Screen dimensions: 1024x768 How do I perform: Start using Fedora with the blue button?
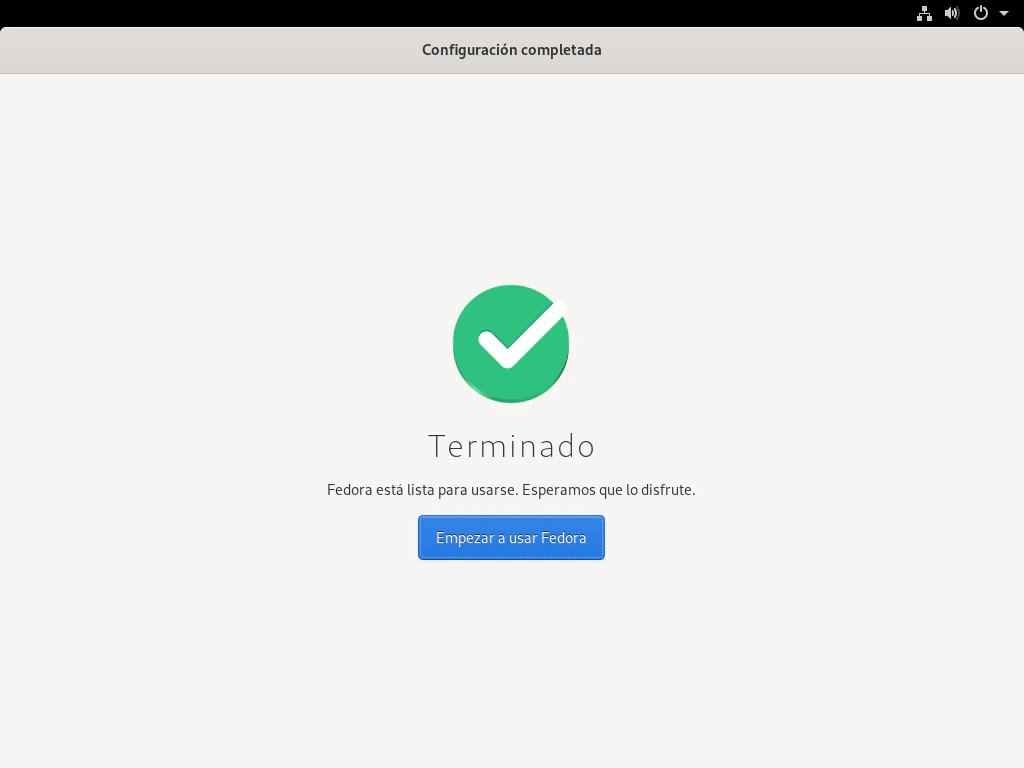(x=511, y=537)
